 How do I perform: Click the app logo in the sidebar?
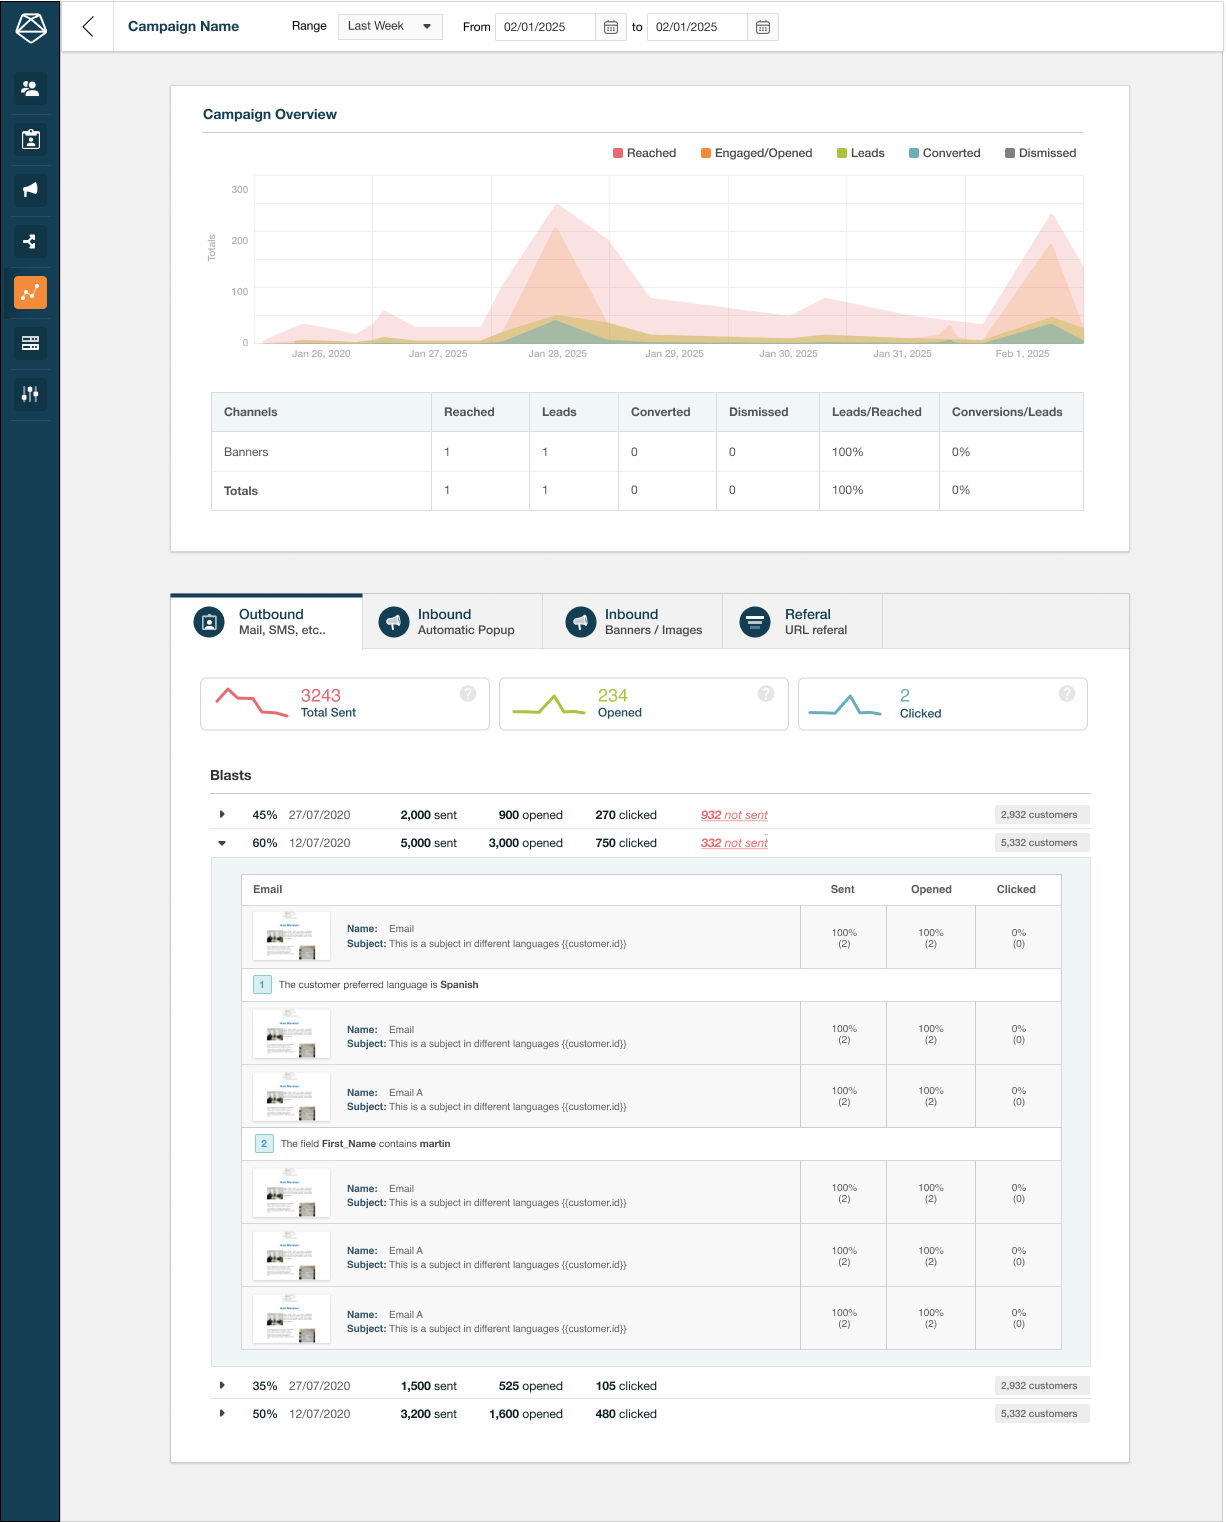pos(31,27)
